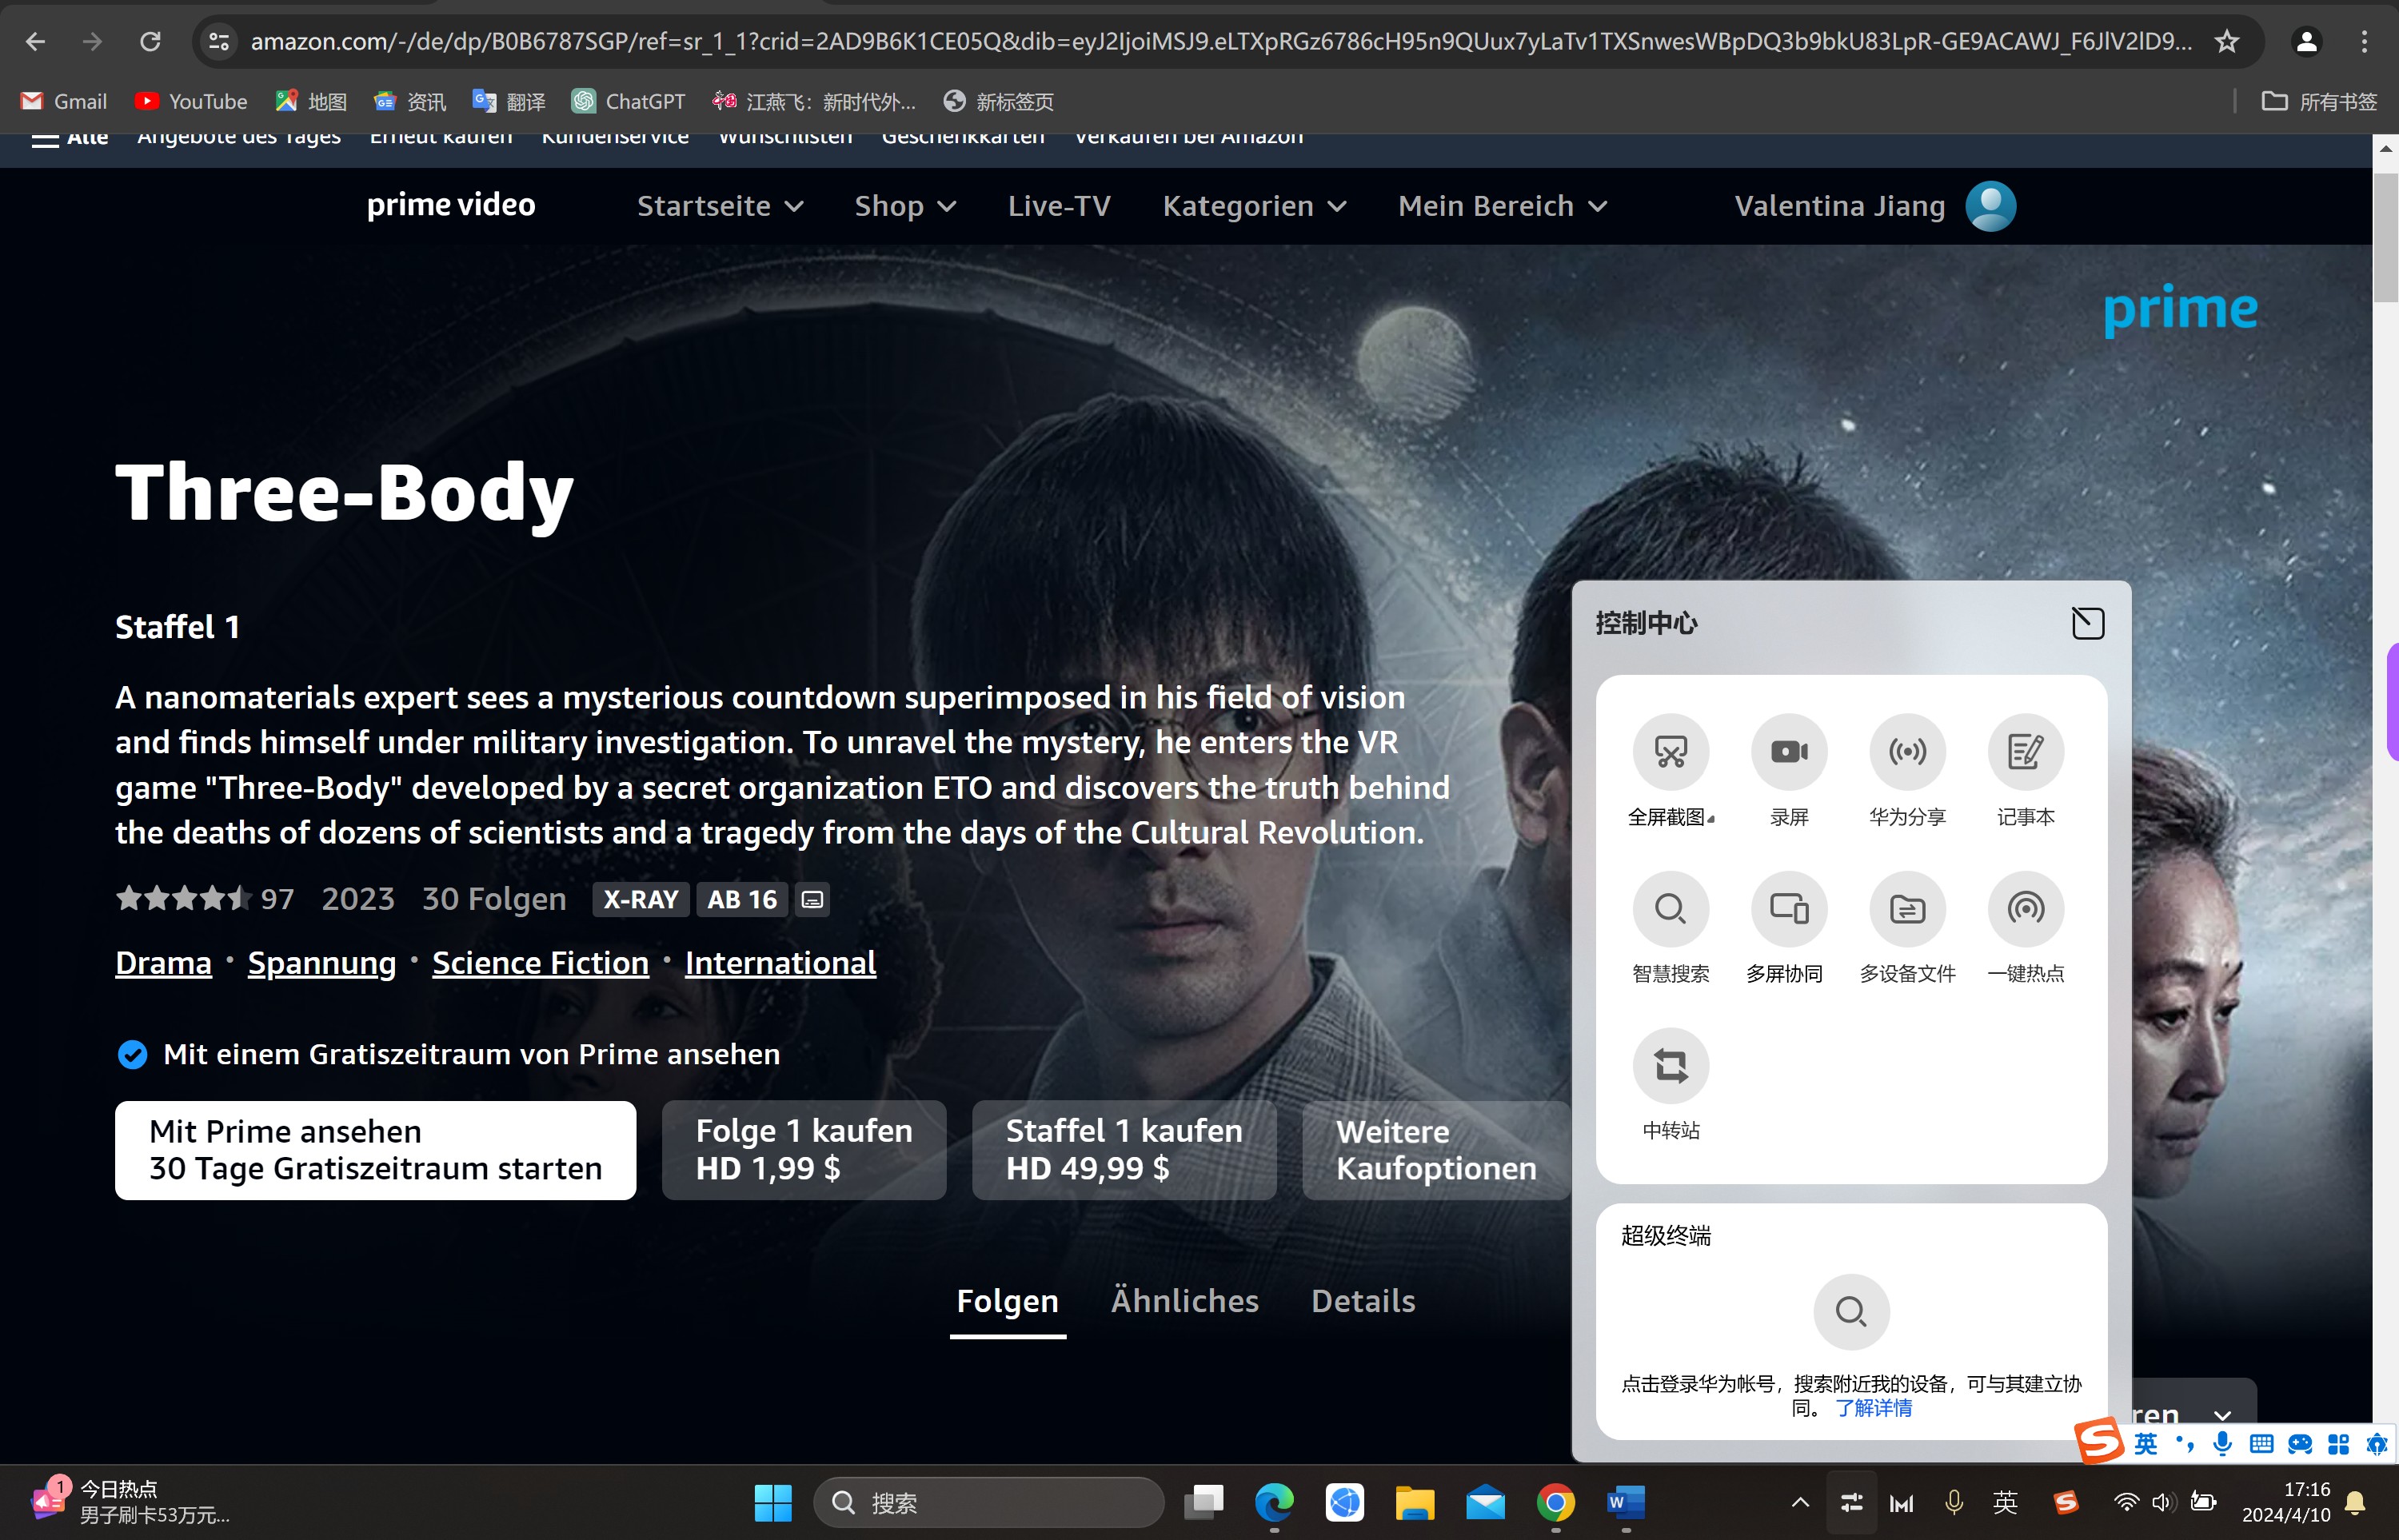Open Multi-screen Collaboration (多屏协同)
Viewport: 2399px width, 1540px height.
click(1788, 909)
